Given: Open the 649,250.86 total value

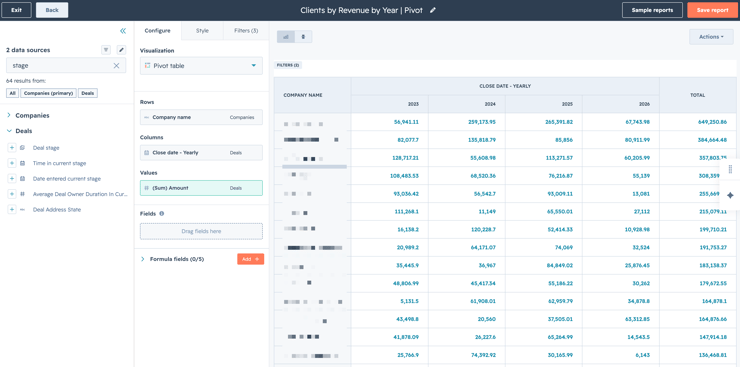Looking at the screenshot, I should pos(712,122).
